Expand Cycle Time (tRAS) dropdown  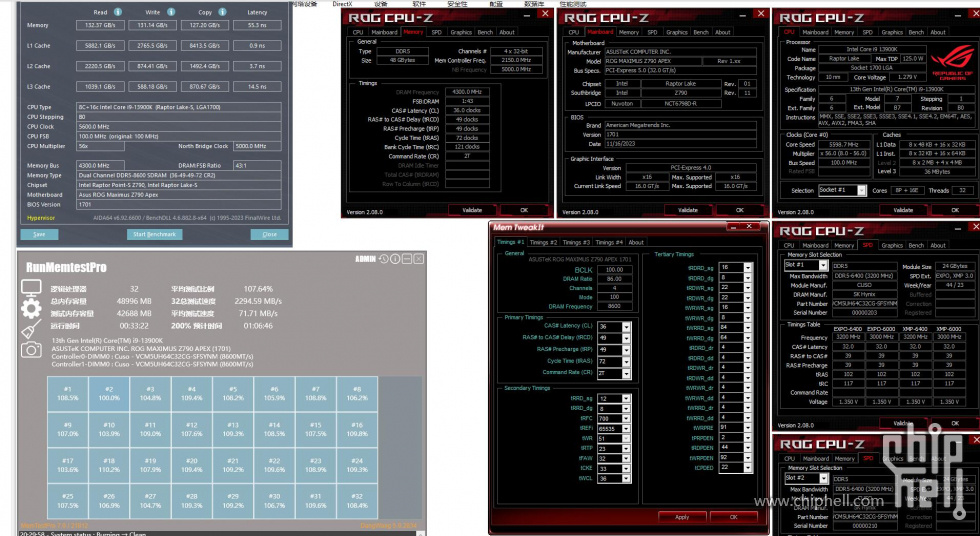(x=626, y=362)
